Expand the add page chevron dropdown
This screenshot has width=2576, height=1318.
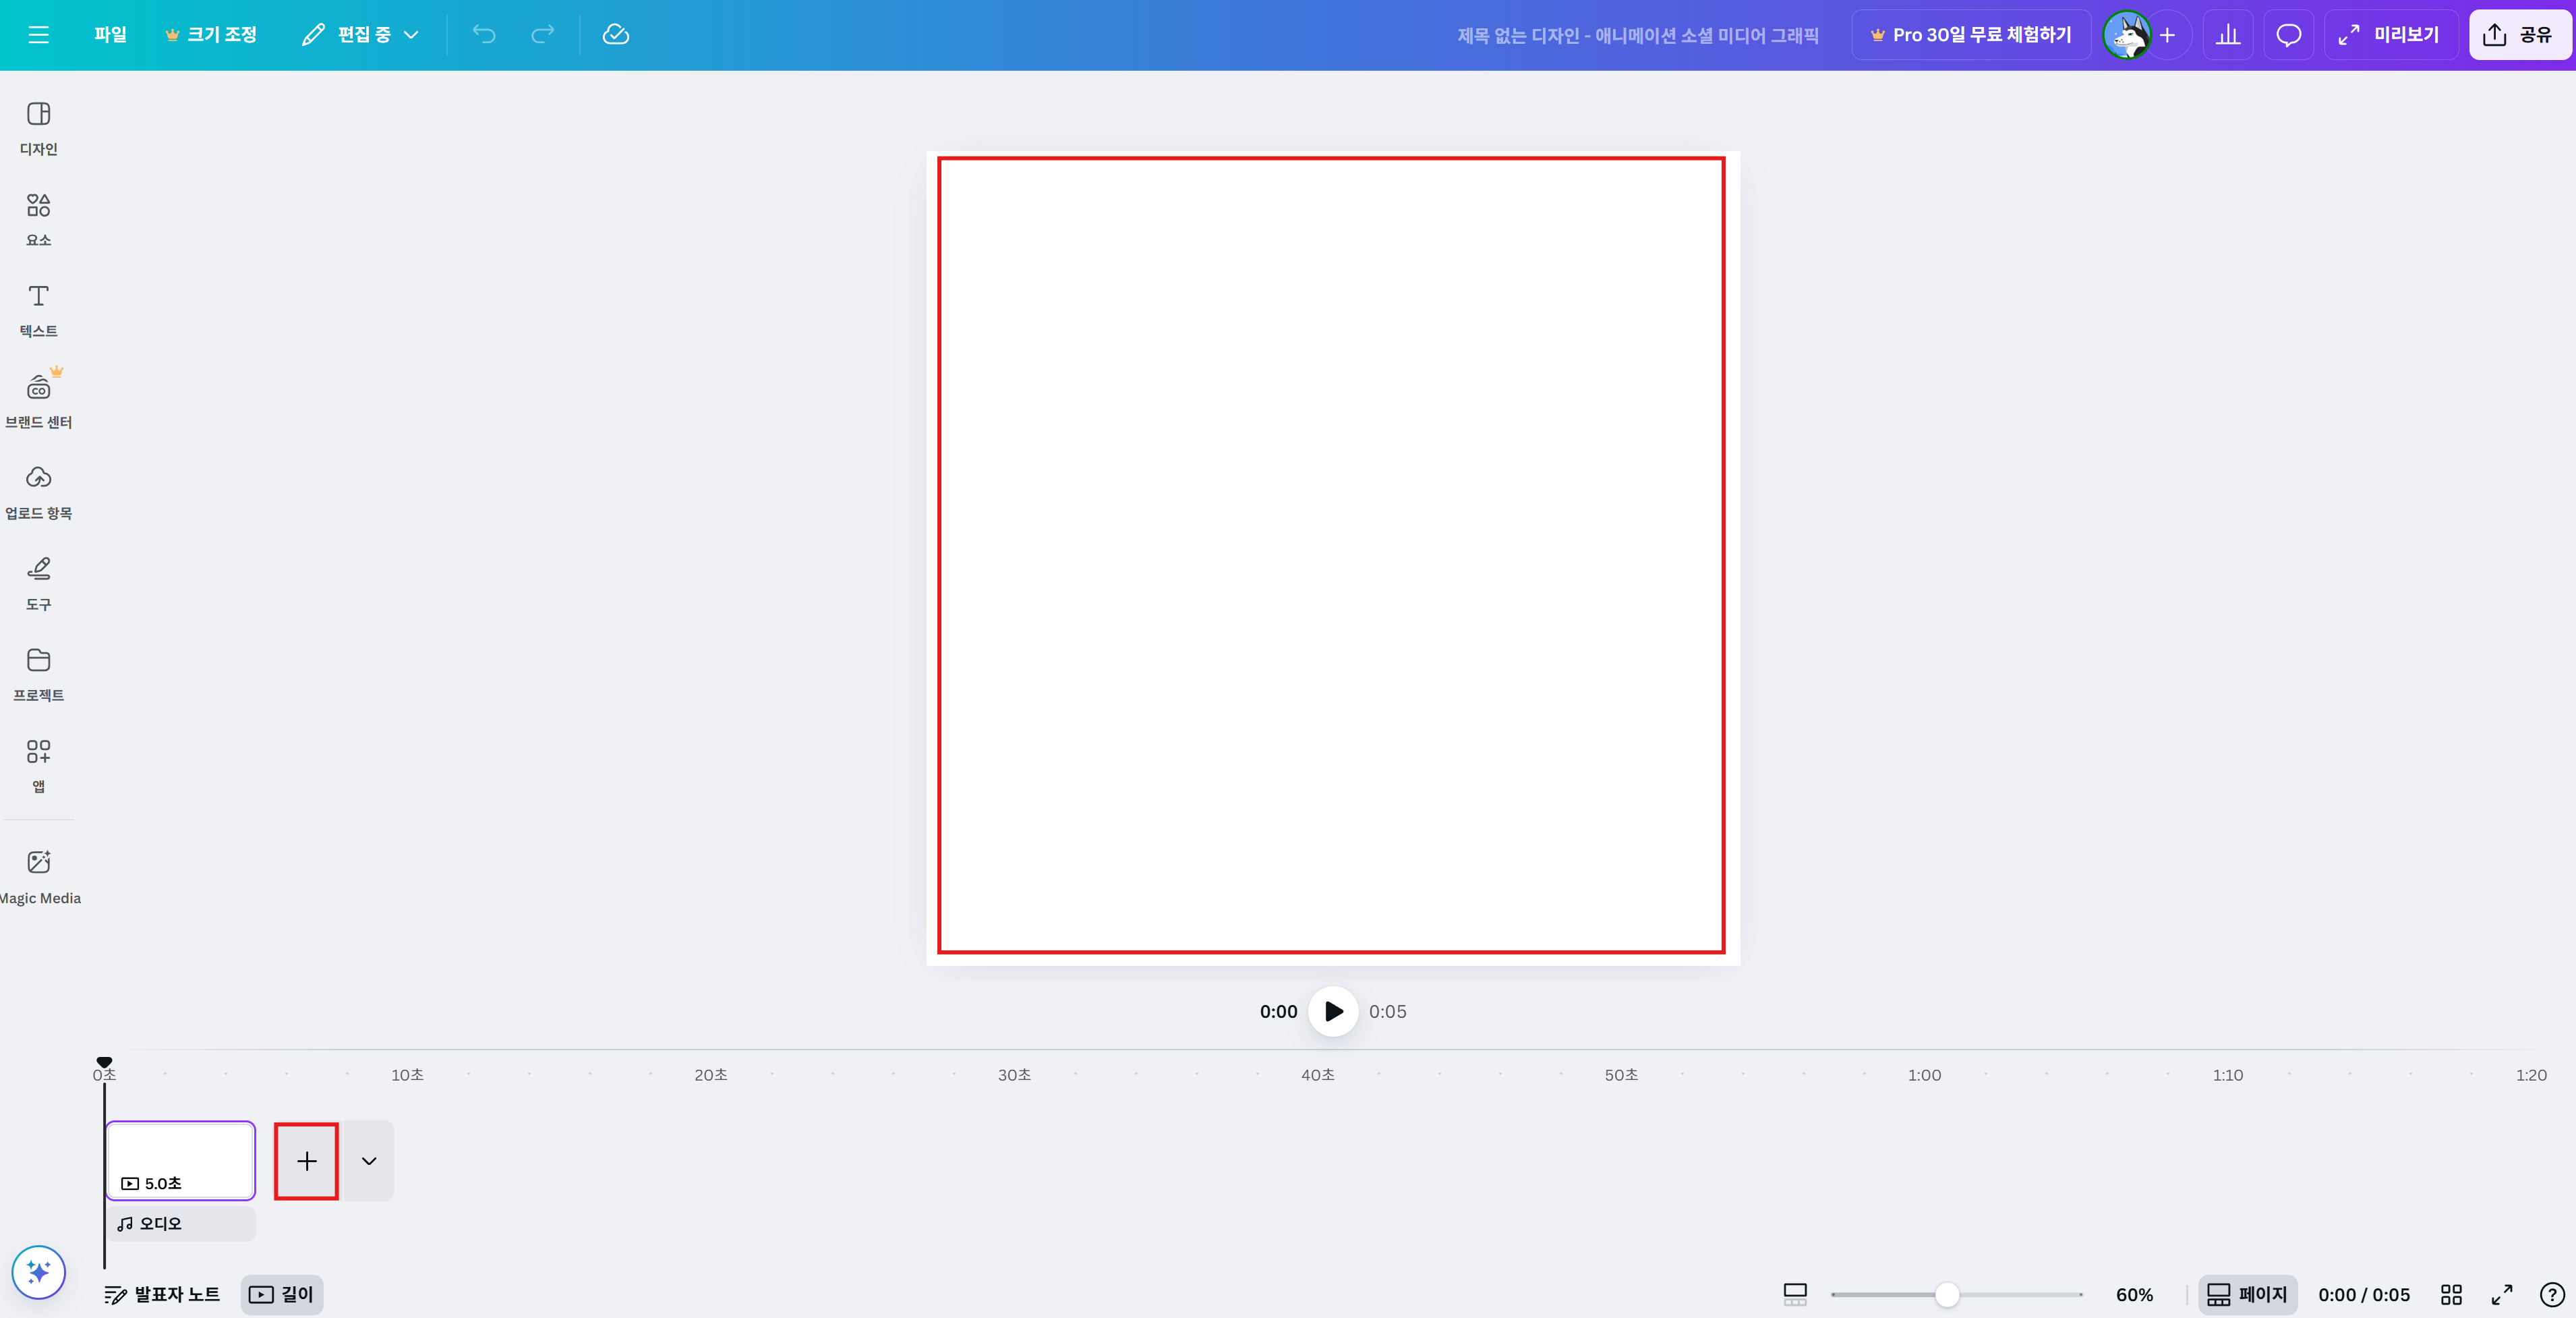coord(369,1161)
